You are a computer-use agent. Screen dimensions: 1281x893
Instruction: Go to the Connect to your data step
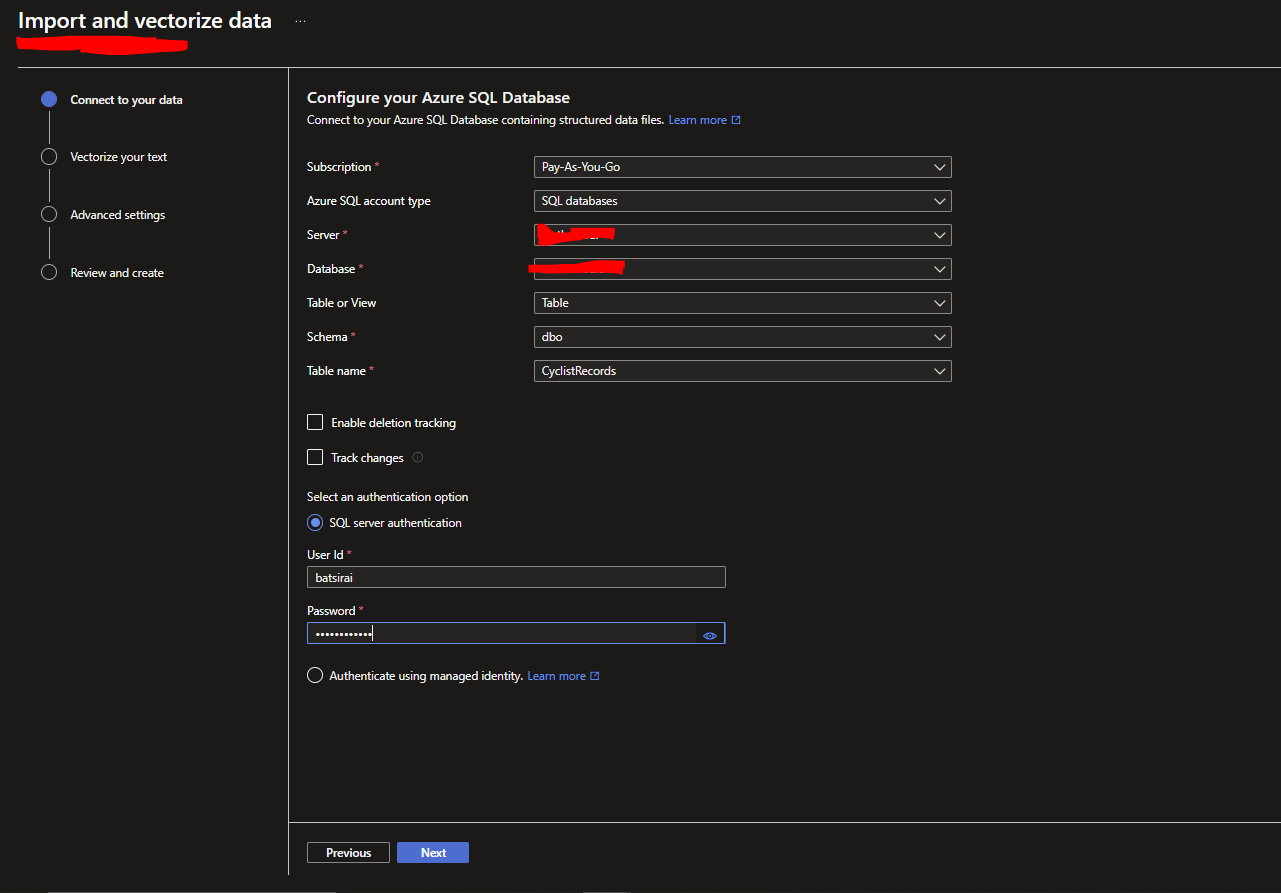click(126, 100)
